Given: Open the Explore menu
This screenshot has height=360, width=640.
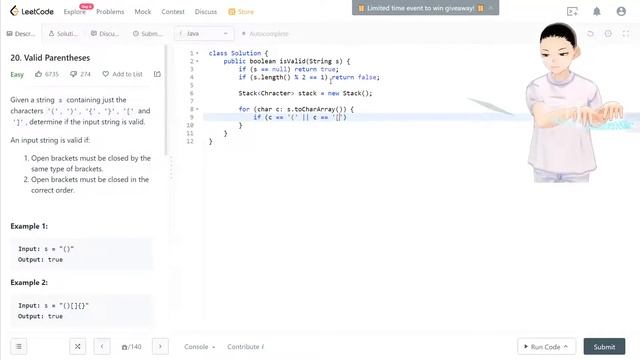Looking at the screenshot, I should [75, 12].
